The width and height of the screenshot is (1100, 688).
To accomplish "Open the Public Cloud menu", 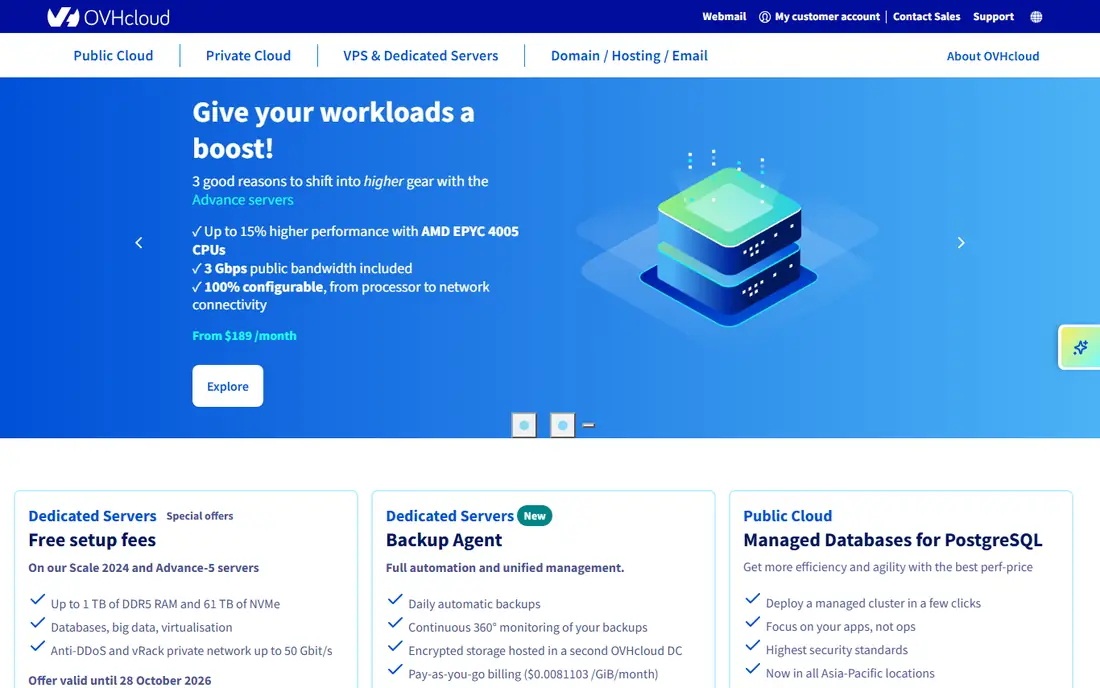I will coord(113,55).
